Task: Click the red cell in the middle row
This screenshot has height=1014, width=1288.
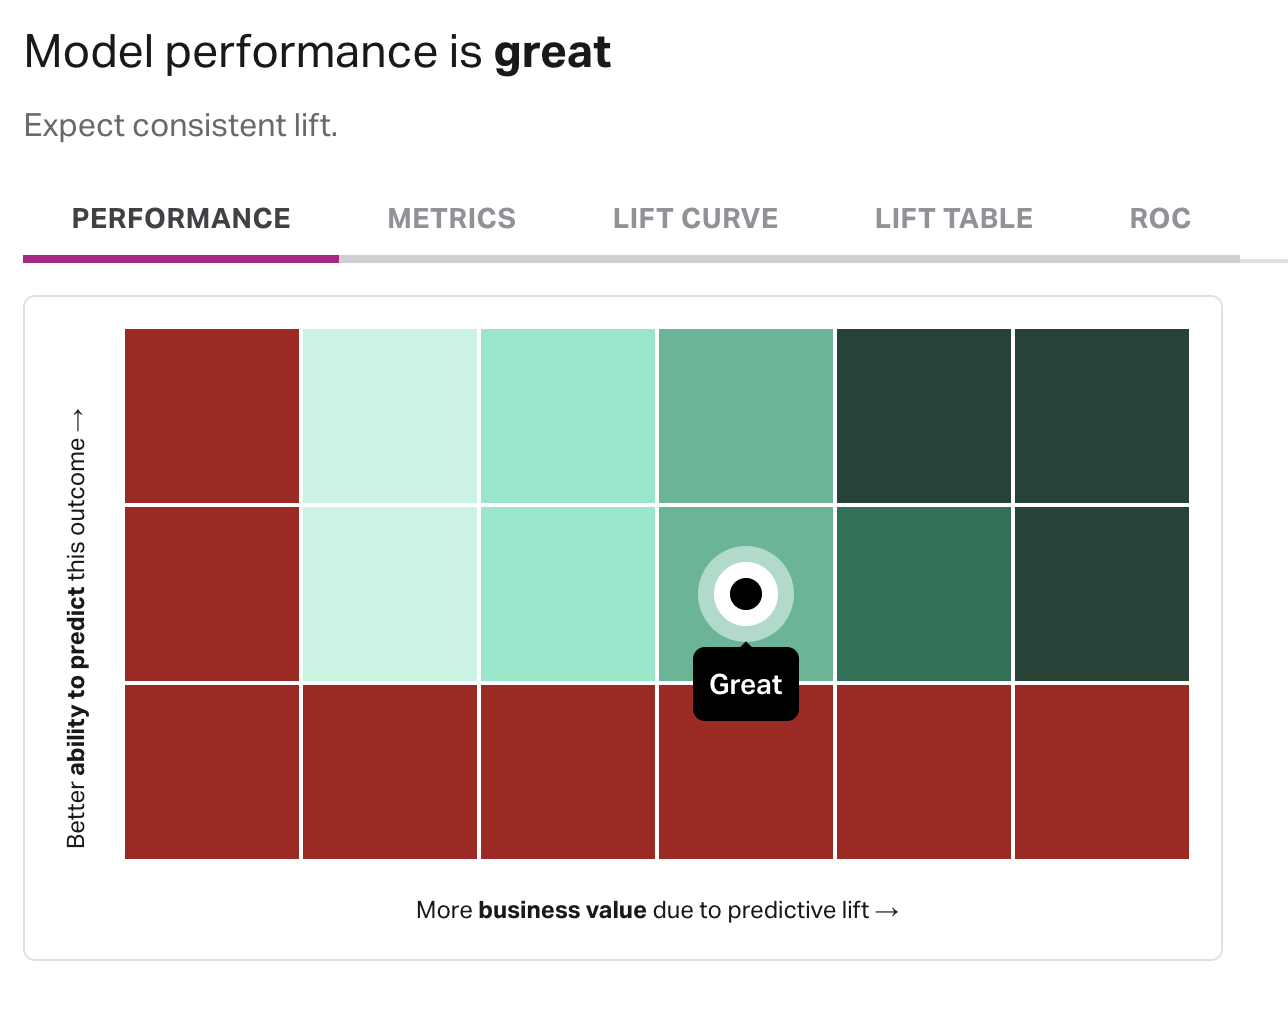Action: coord(212,594)
